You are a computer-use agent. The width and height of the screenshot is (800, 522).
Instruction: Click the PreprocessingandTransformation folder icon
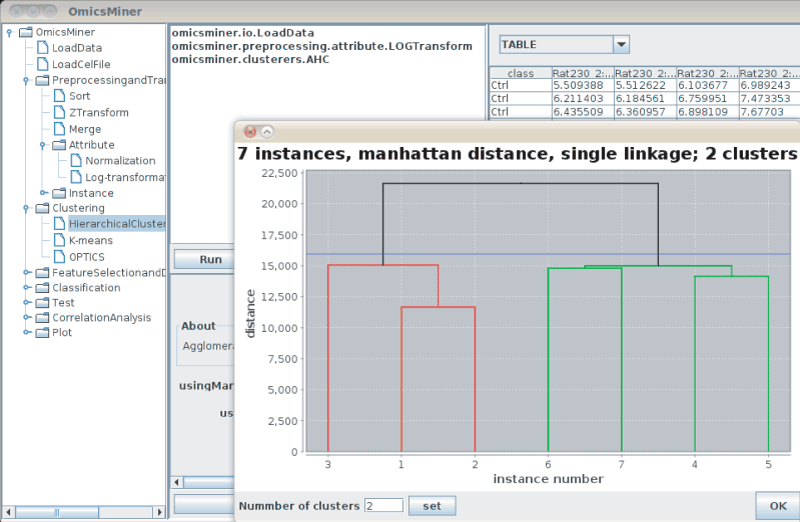click(x=42, y=80)
